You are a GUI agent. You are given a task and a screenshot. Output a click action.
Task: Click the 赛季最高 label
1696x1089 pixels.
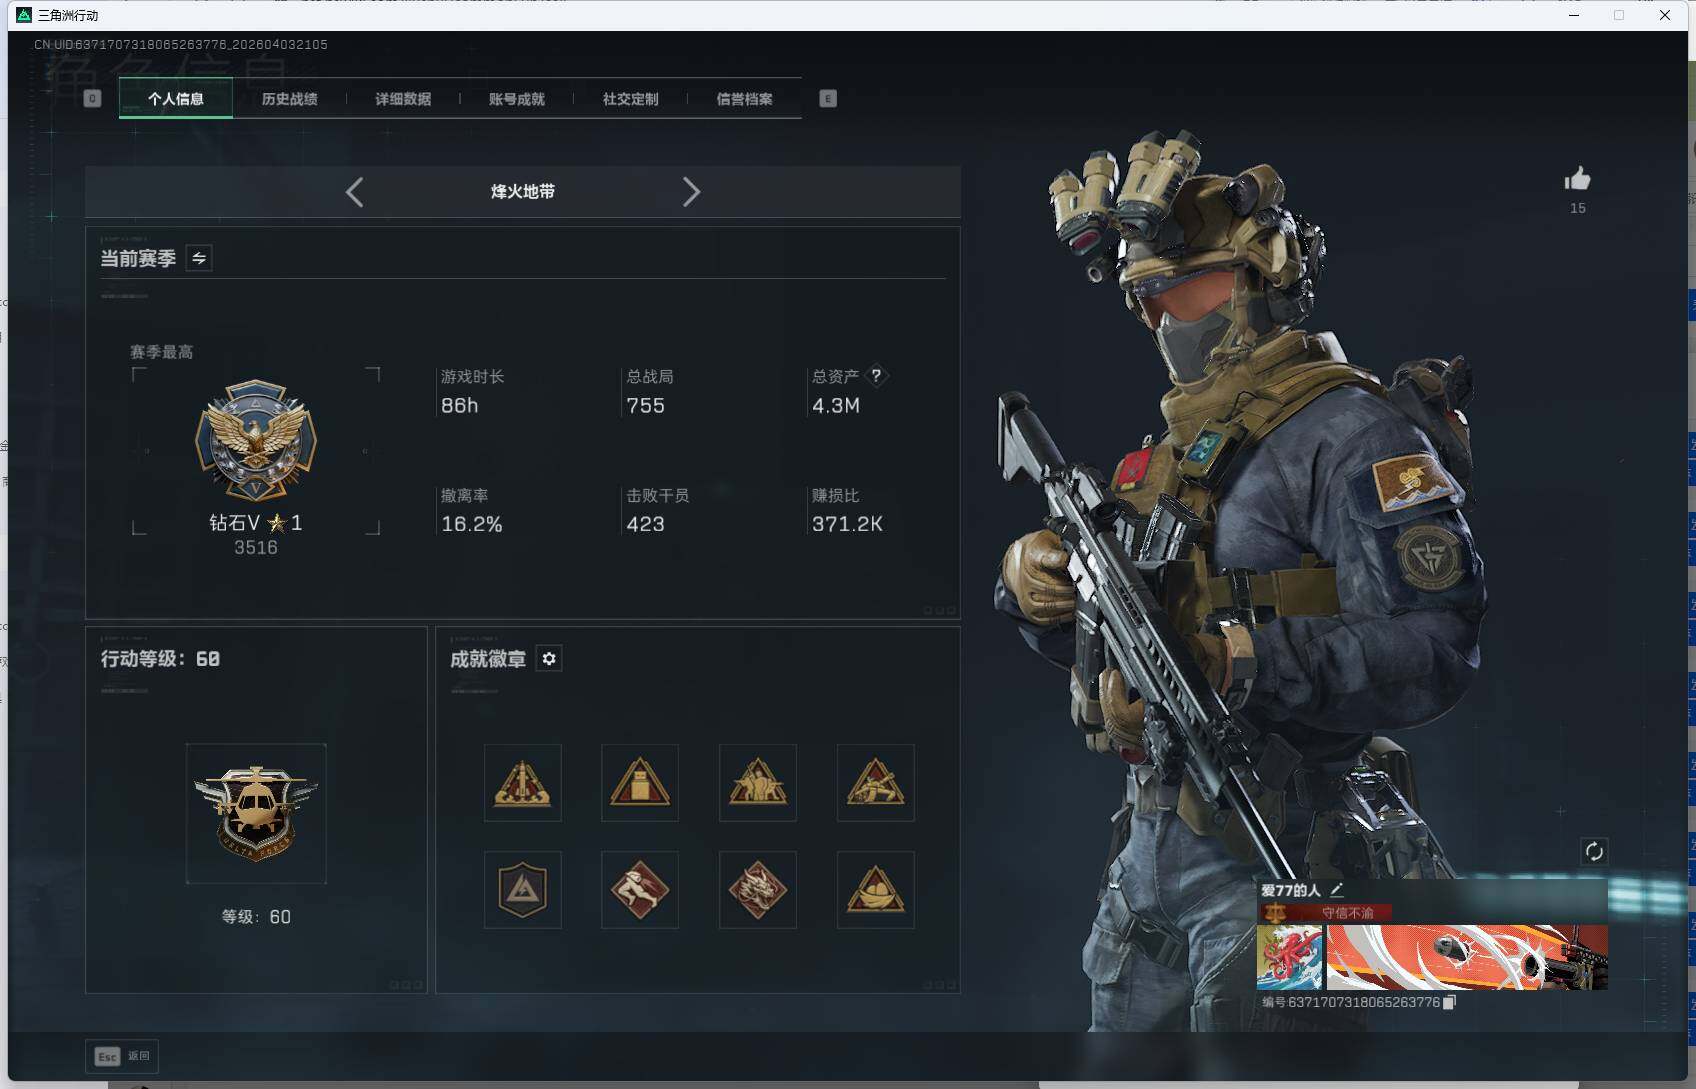162,352
